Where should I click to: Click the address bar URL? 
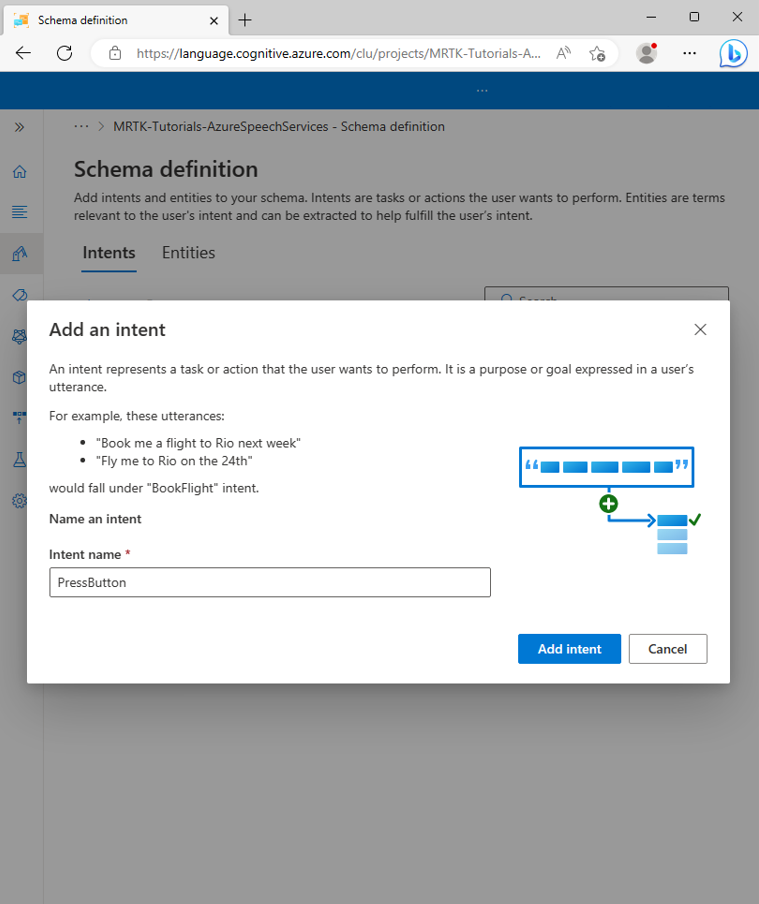(x=339, y=54)
